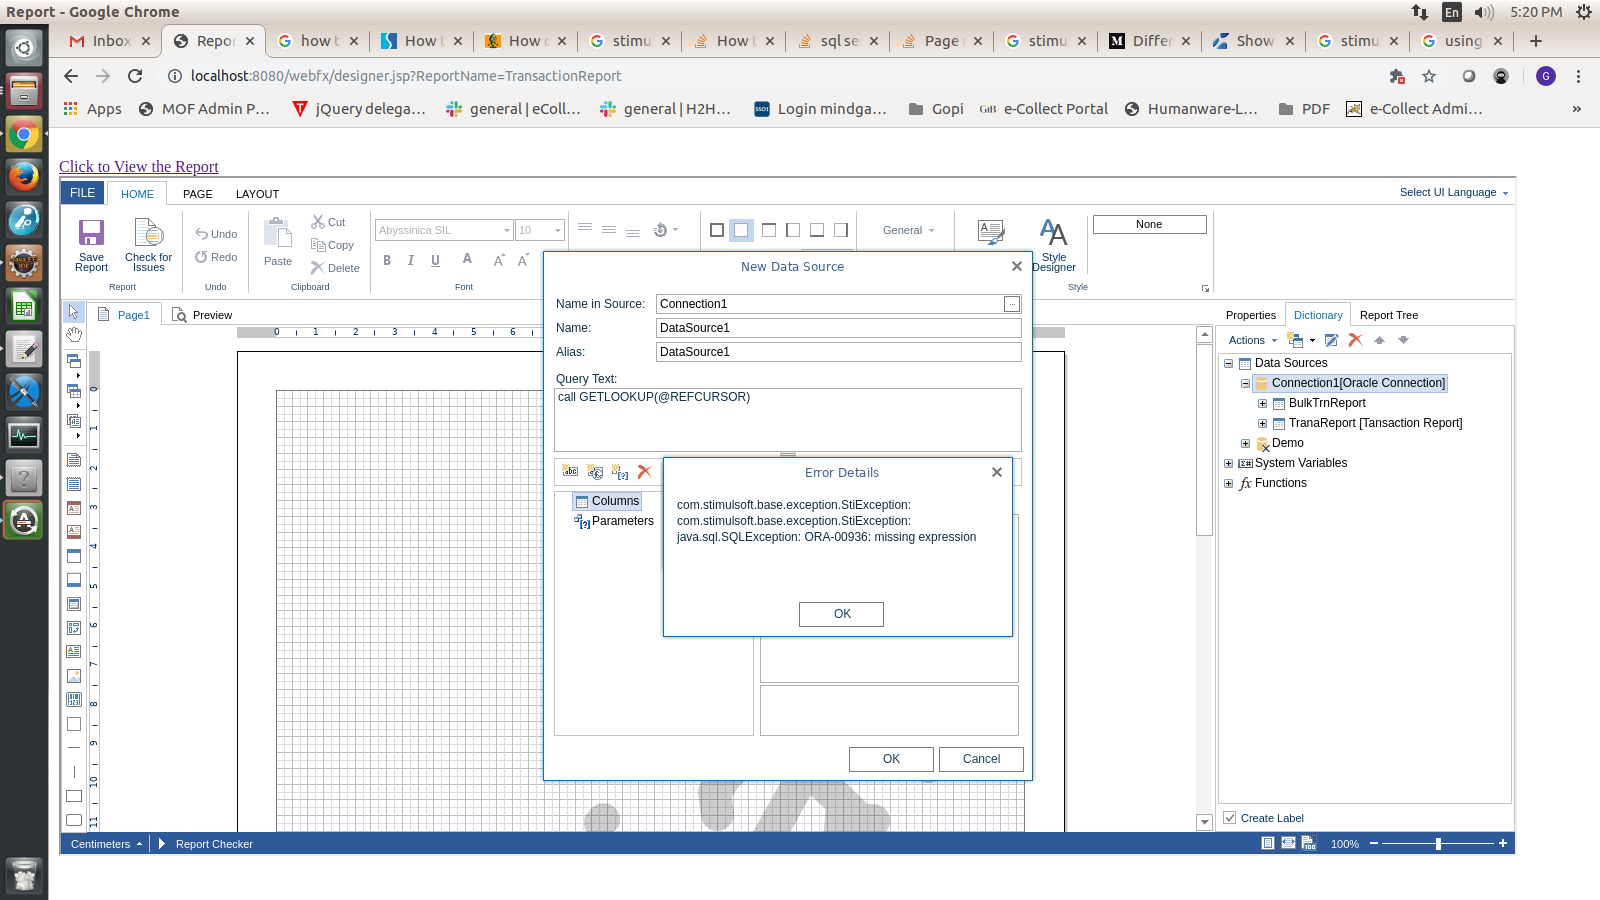
Task: Open the Preview tab
Action: pos(202,315)
